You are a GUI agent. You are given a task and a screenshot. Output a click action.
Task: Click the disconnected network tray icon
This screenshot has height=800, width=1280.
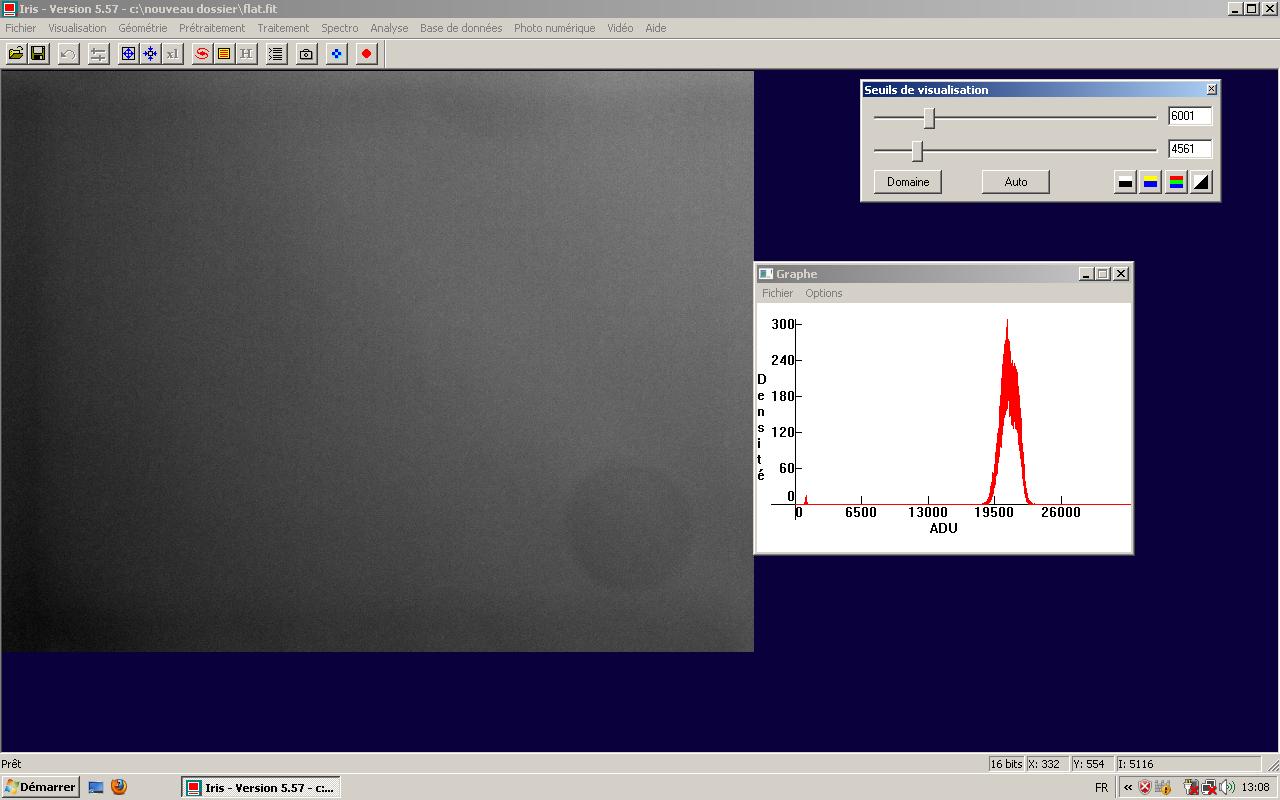pos(1209,787)
